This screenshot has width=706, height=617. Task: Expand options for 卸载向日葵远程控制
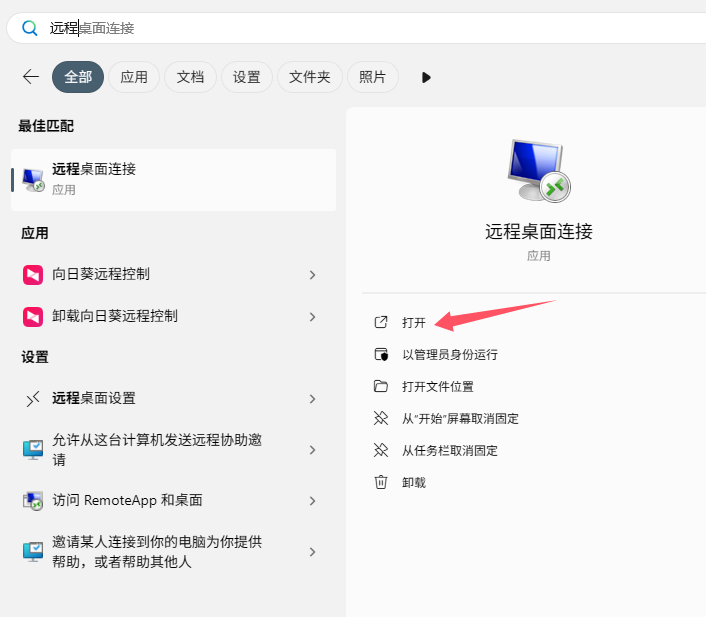[x=312, y=317]
